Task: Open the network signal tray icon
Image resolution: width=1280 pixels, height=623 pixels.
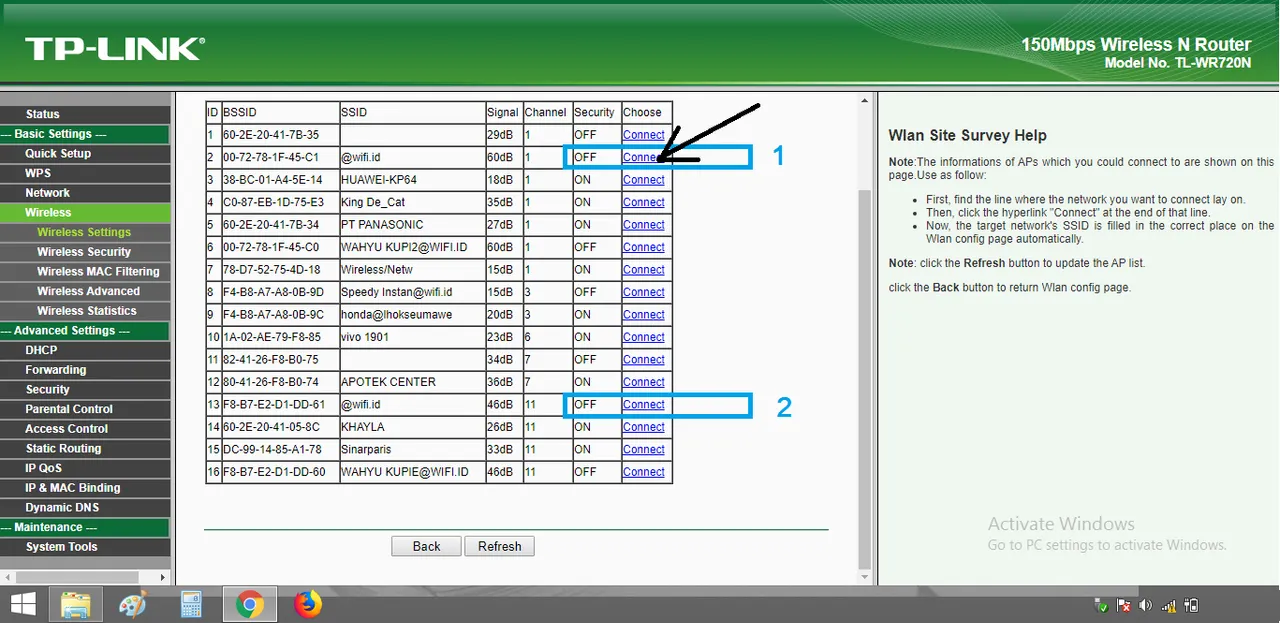Action: (x=1168, y=606)
